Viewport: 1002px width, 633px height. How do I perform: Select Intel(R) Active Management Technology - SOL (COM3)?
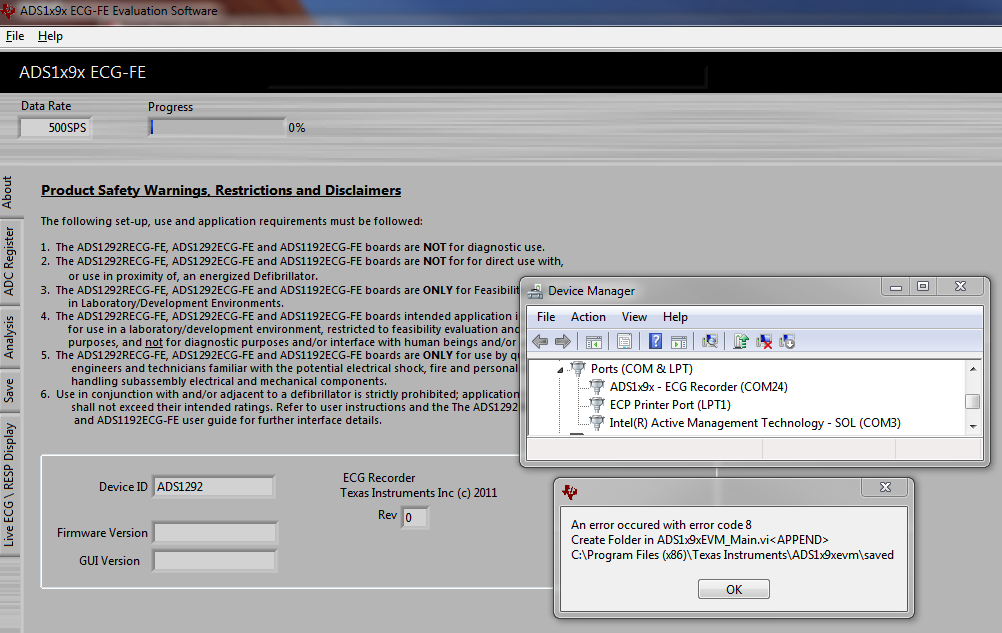pyautogui.click(x=755, y=422)
